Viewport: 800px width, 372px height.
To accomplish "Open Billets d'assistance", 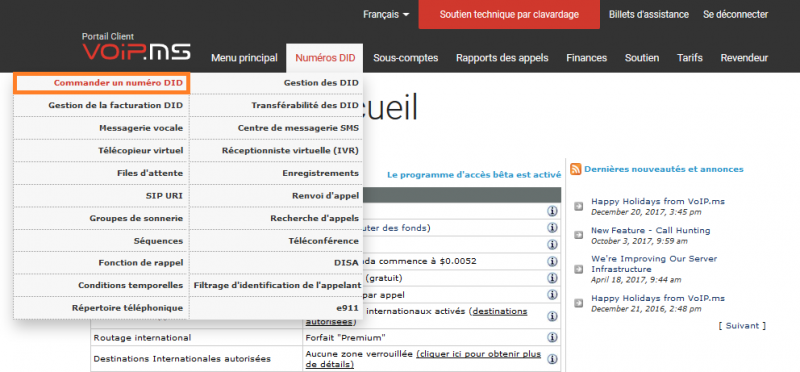I will (x=648, y=14).
